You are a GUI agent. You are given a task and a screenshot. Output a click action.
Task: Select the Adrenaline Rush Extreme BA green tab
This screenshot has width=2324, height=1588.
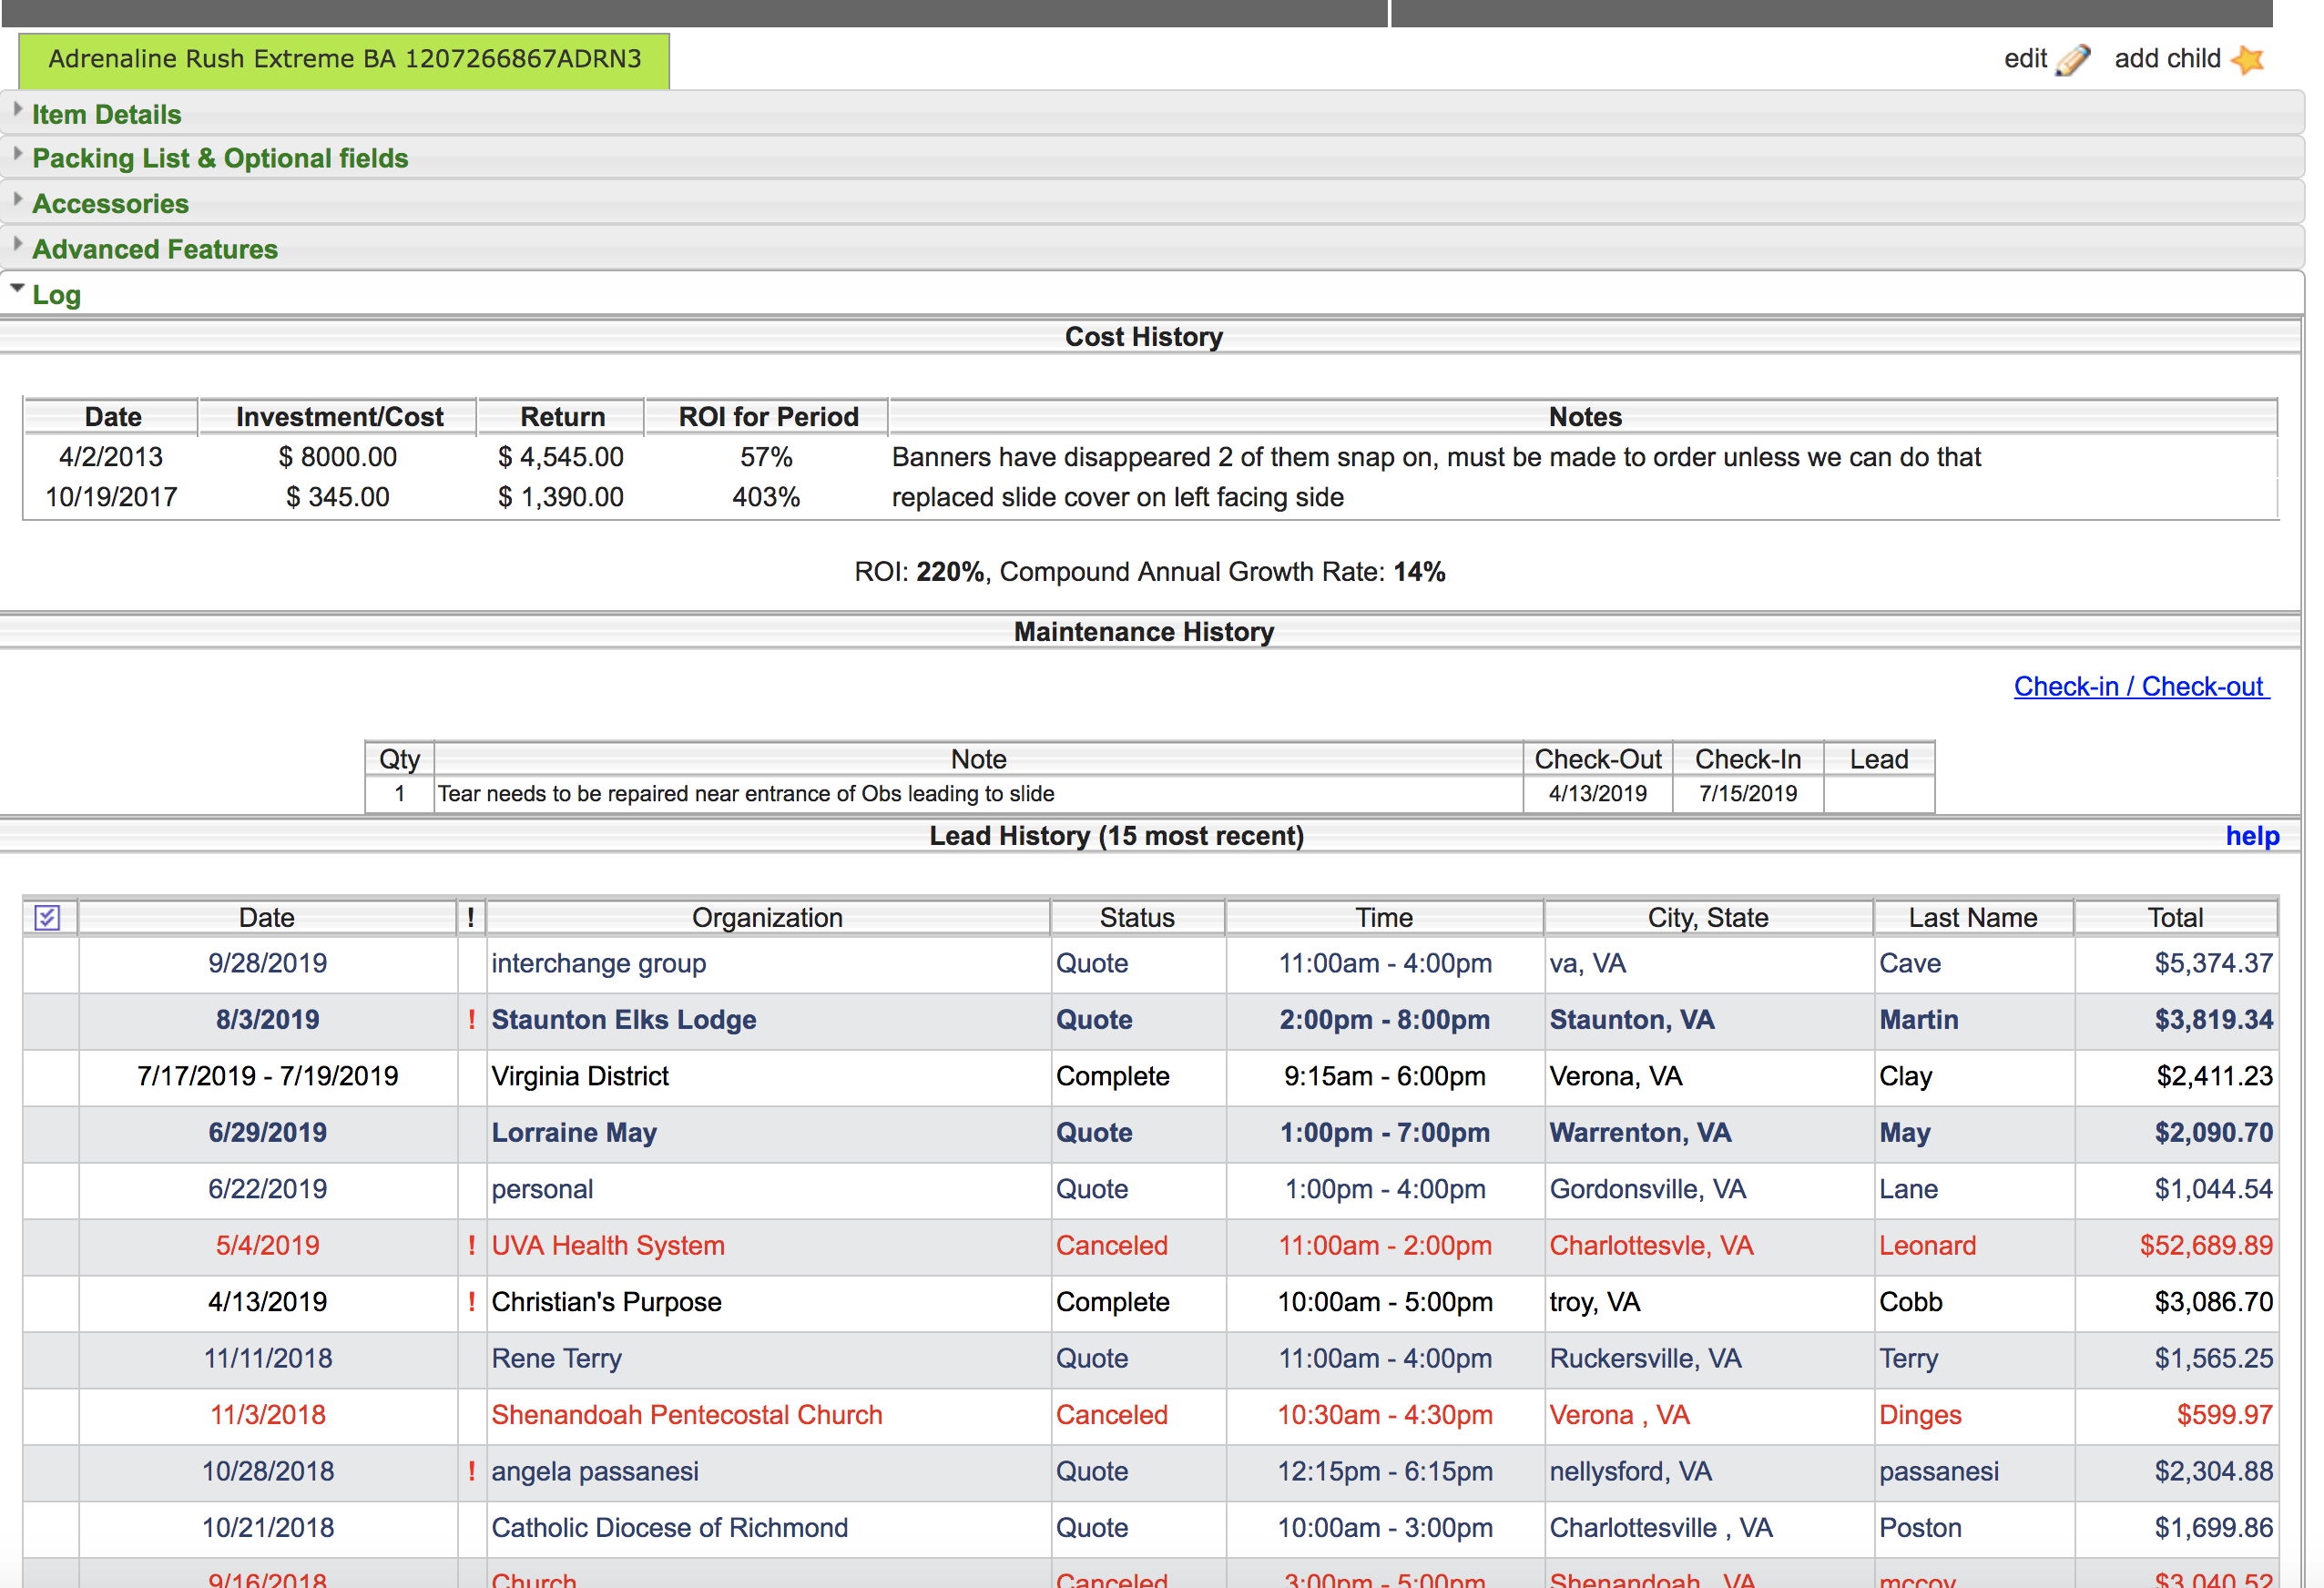(x=344, y=60)
